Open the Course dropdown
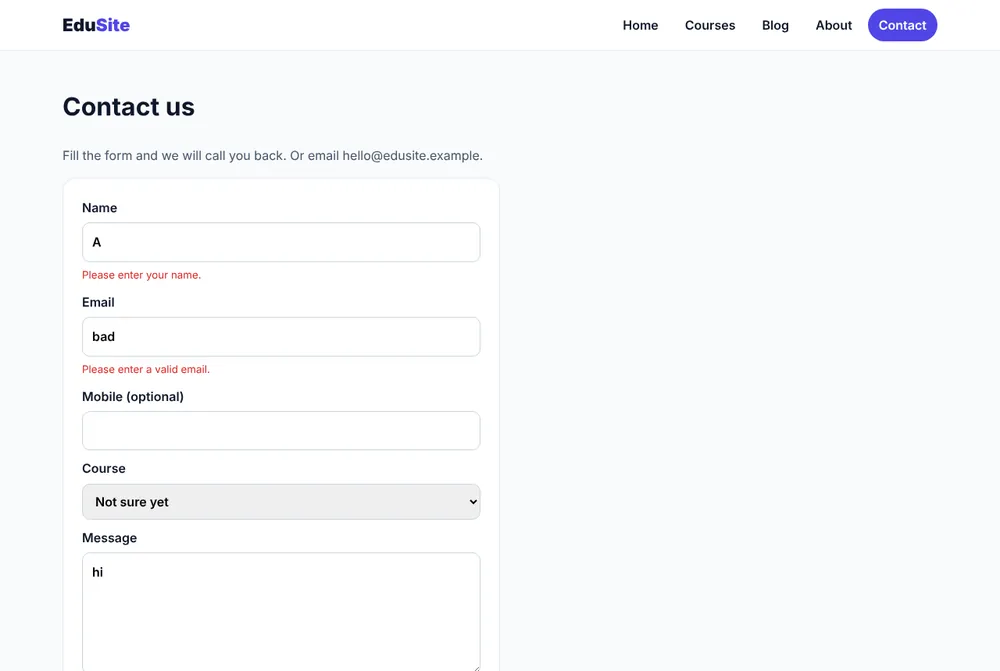 pyautogui.click(x=281, y=502)
